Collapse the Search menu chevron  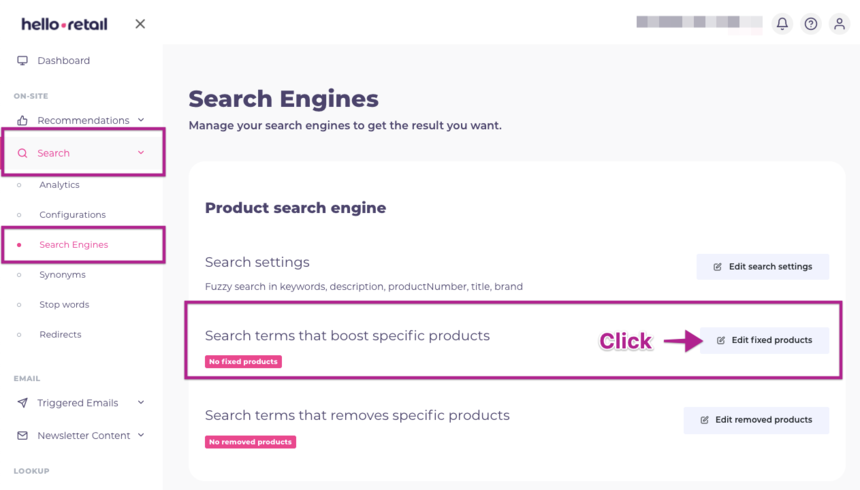141,153
